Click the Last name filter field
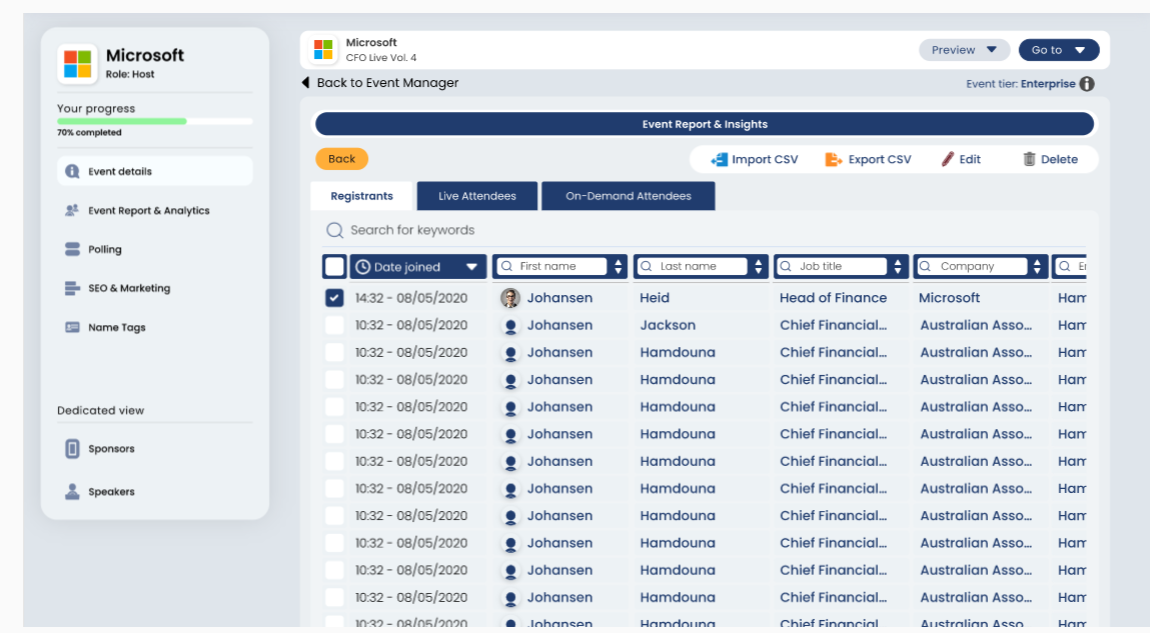 (x=692, y=266)
